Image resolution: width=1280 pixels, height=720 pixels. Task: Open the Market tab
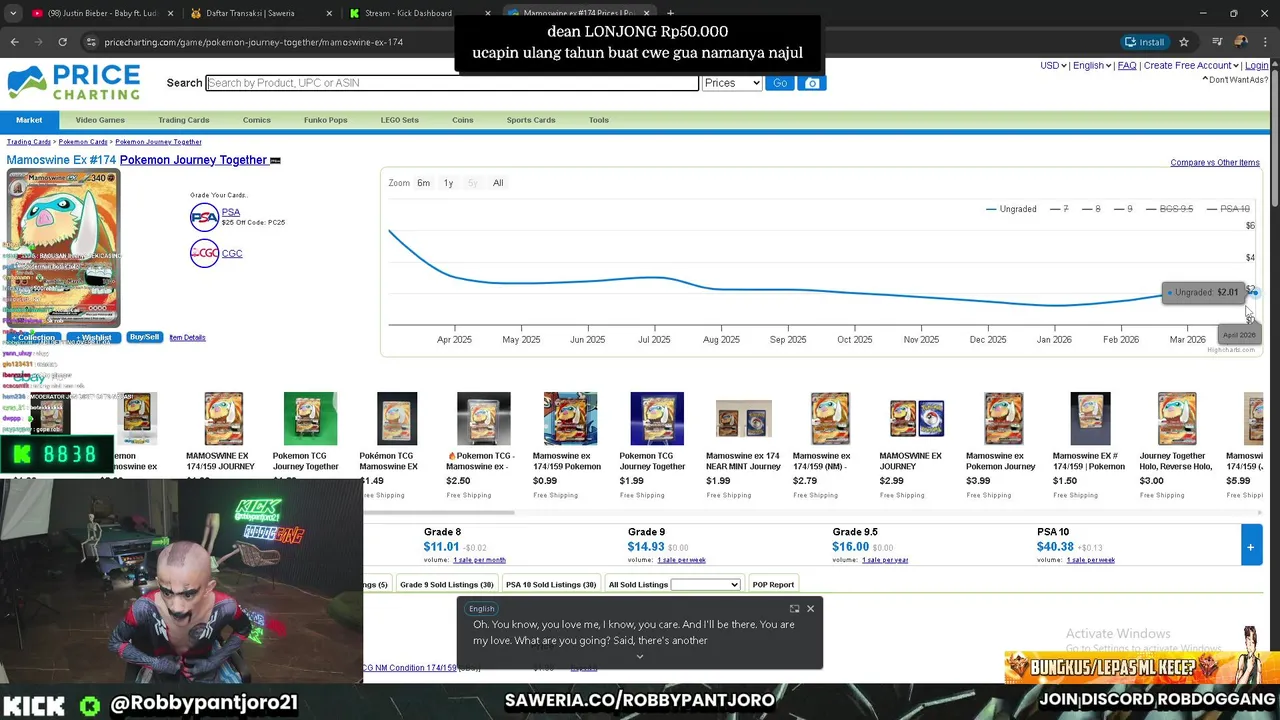coord(29,120)
